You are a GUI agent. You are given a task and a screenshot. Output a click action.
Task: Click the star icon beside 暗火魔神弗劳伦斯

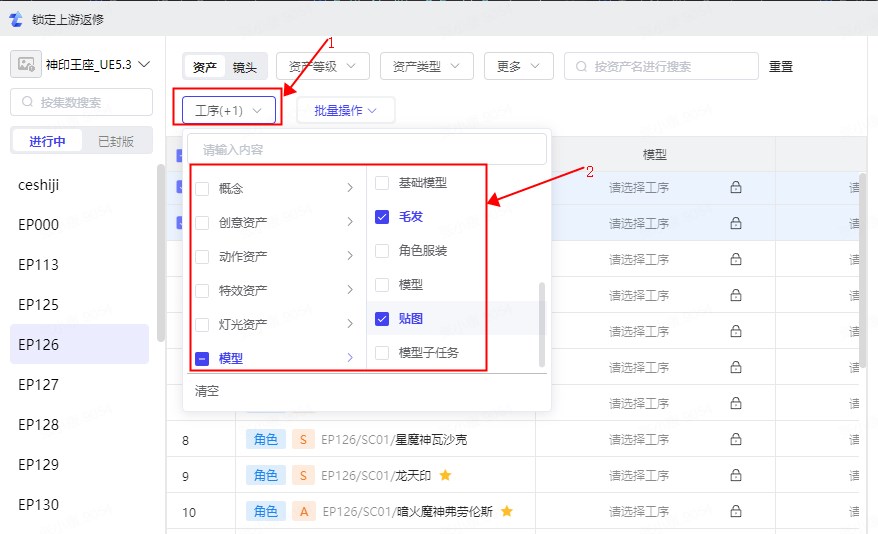click(x=507, y=511)
